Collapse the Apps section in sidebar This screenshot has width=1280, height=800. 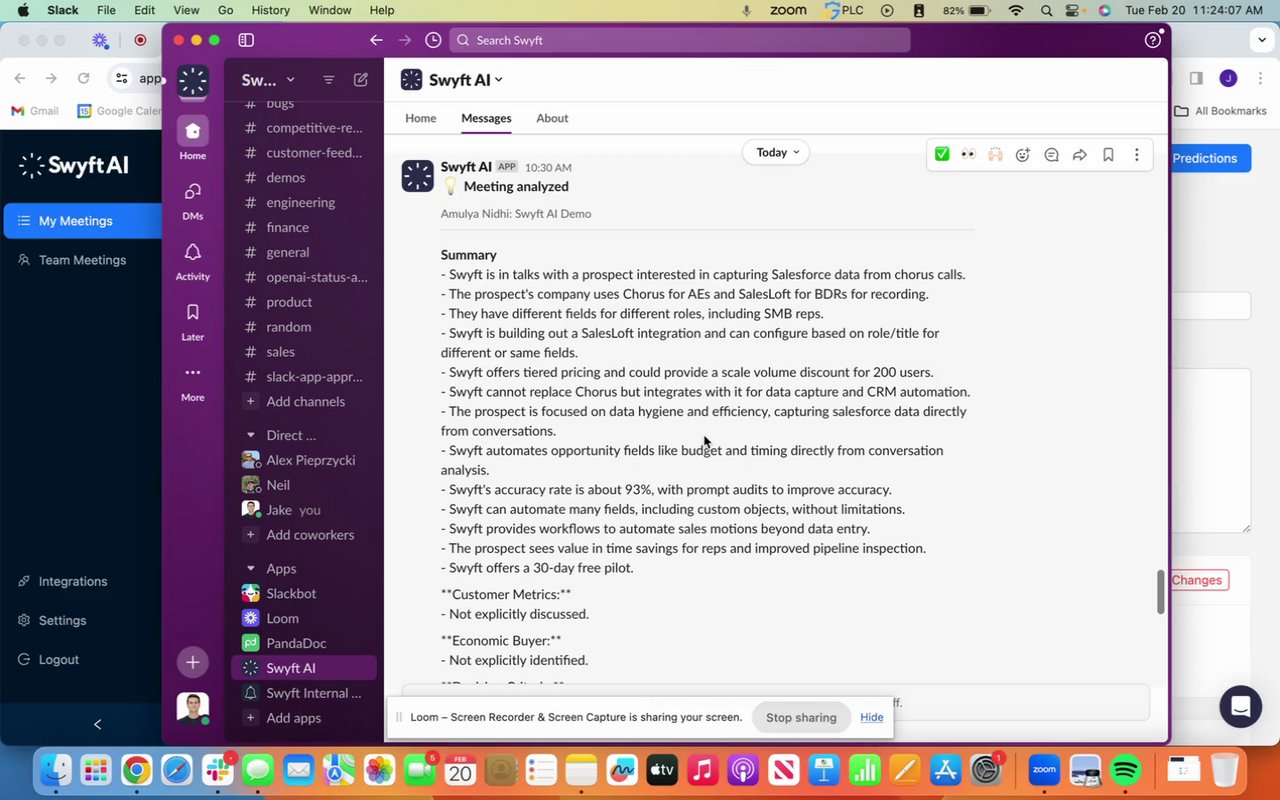point(251,569)
